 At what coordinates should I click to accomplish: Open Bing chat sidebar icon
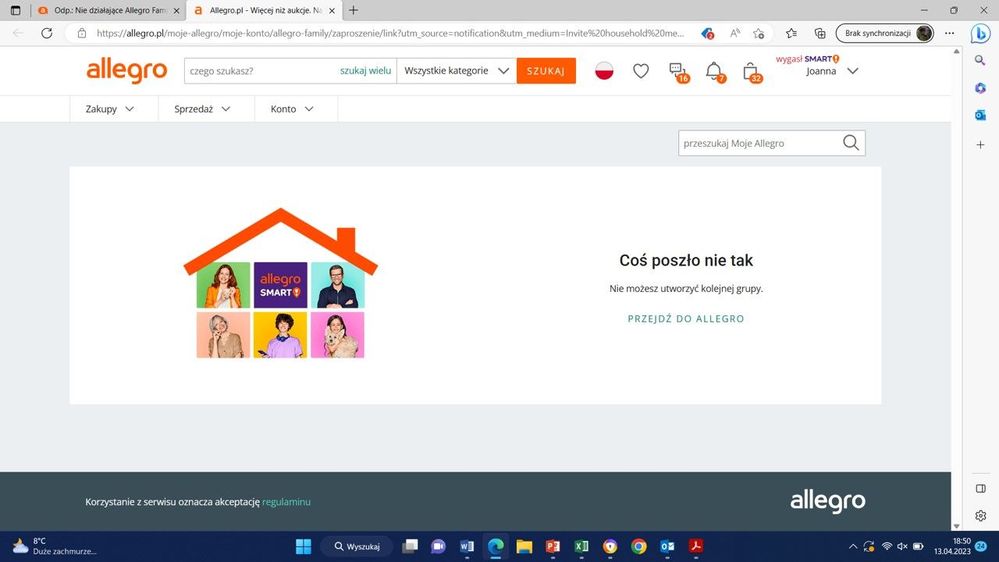point(981,33)
